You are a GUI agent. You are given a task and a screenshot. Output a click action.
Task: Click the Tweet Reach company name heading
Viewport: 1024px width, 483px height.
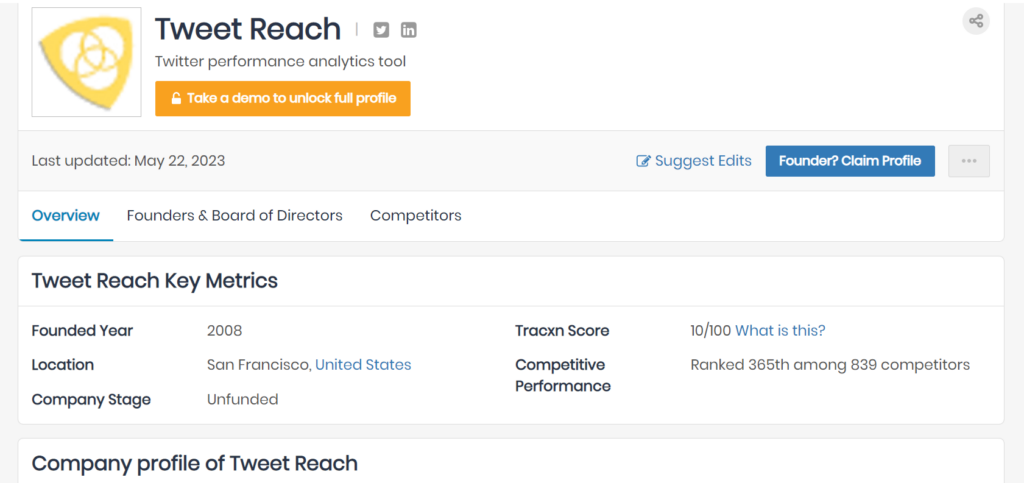(x=248, y=30)
